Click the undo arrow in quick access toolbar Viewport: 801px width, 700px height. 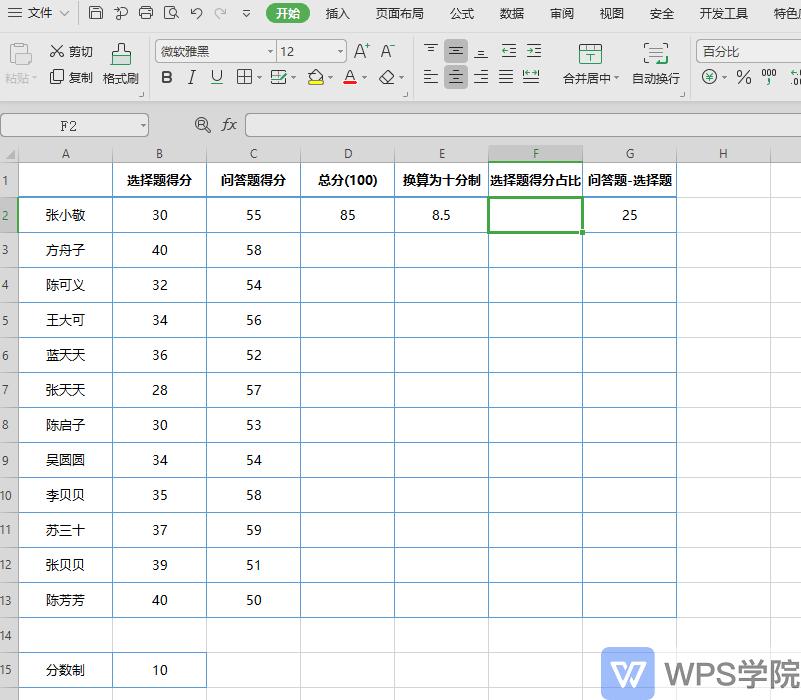[196, 13]
